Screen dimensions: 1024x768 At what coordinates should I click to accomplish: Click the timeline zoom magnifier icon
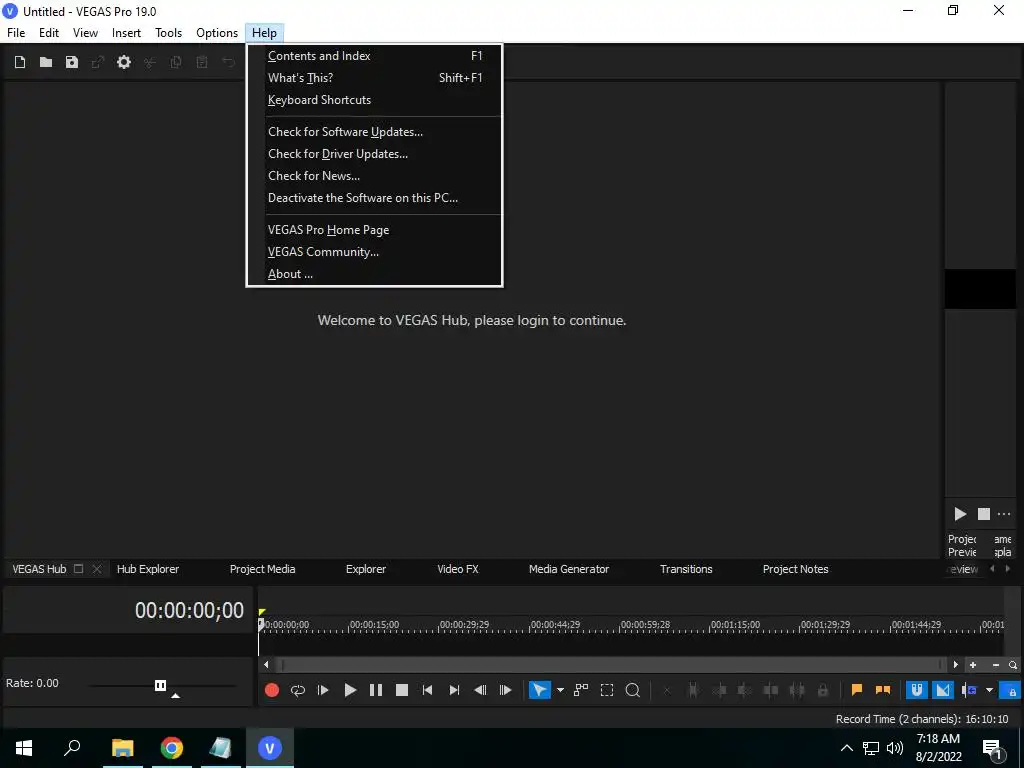tap(1013, 665)
